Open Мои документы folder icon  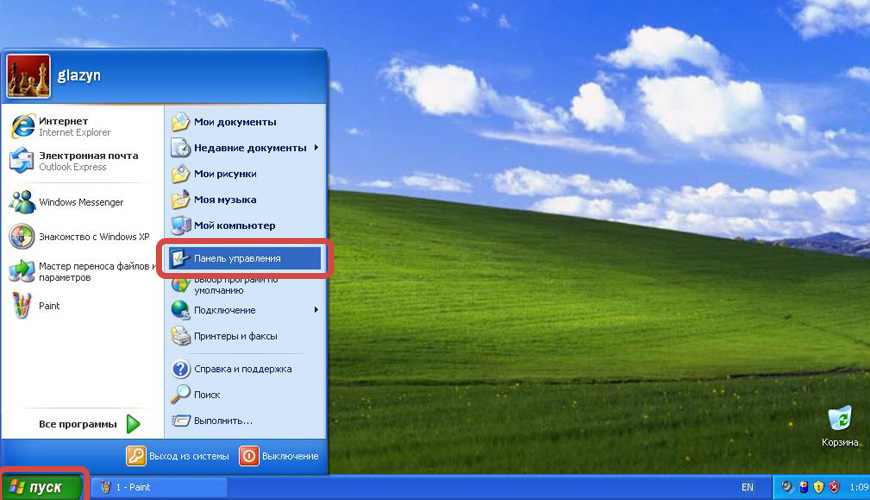point(180,122)
